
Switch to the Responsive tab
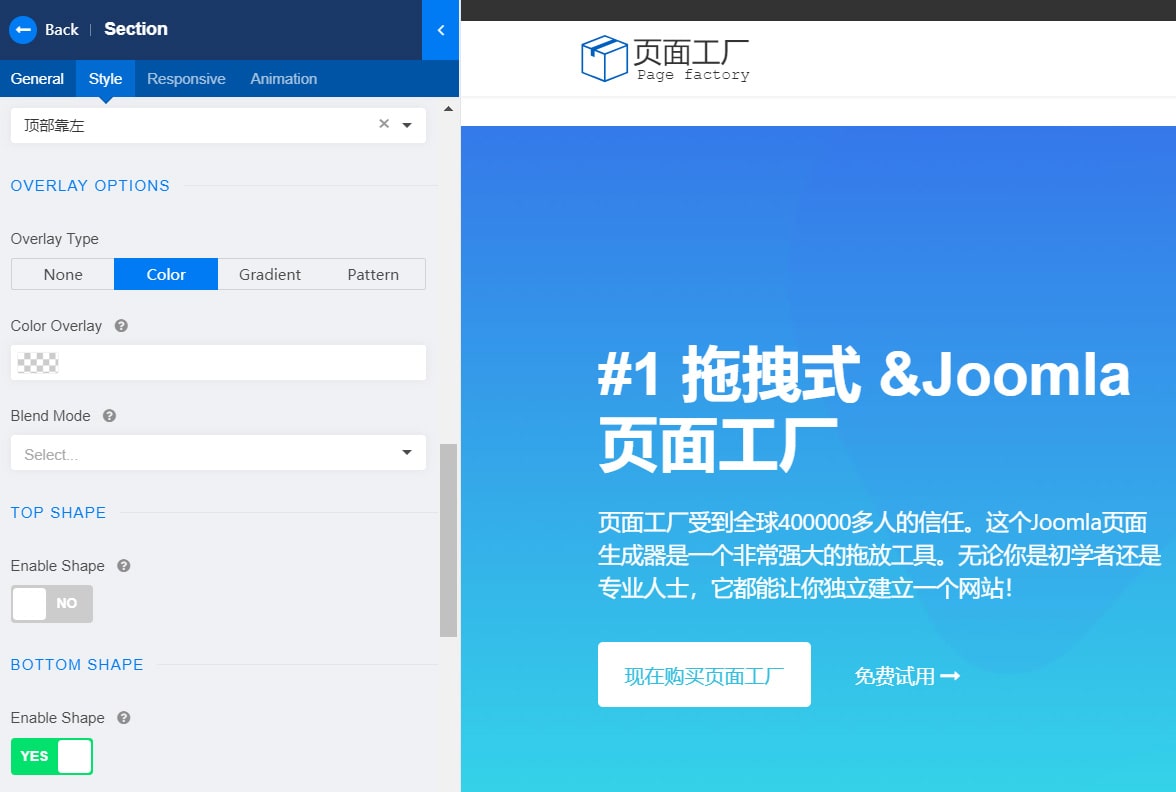coord(186,79)
